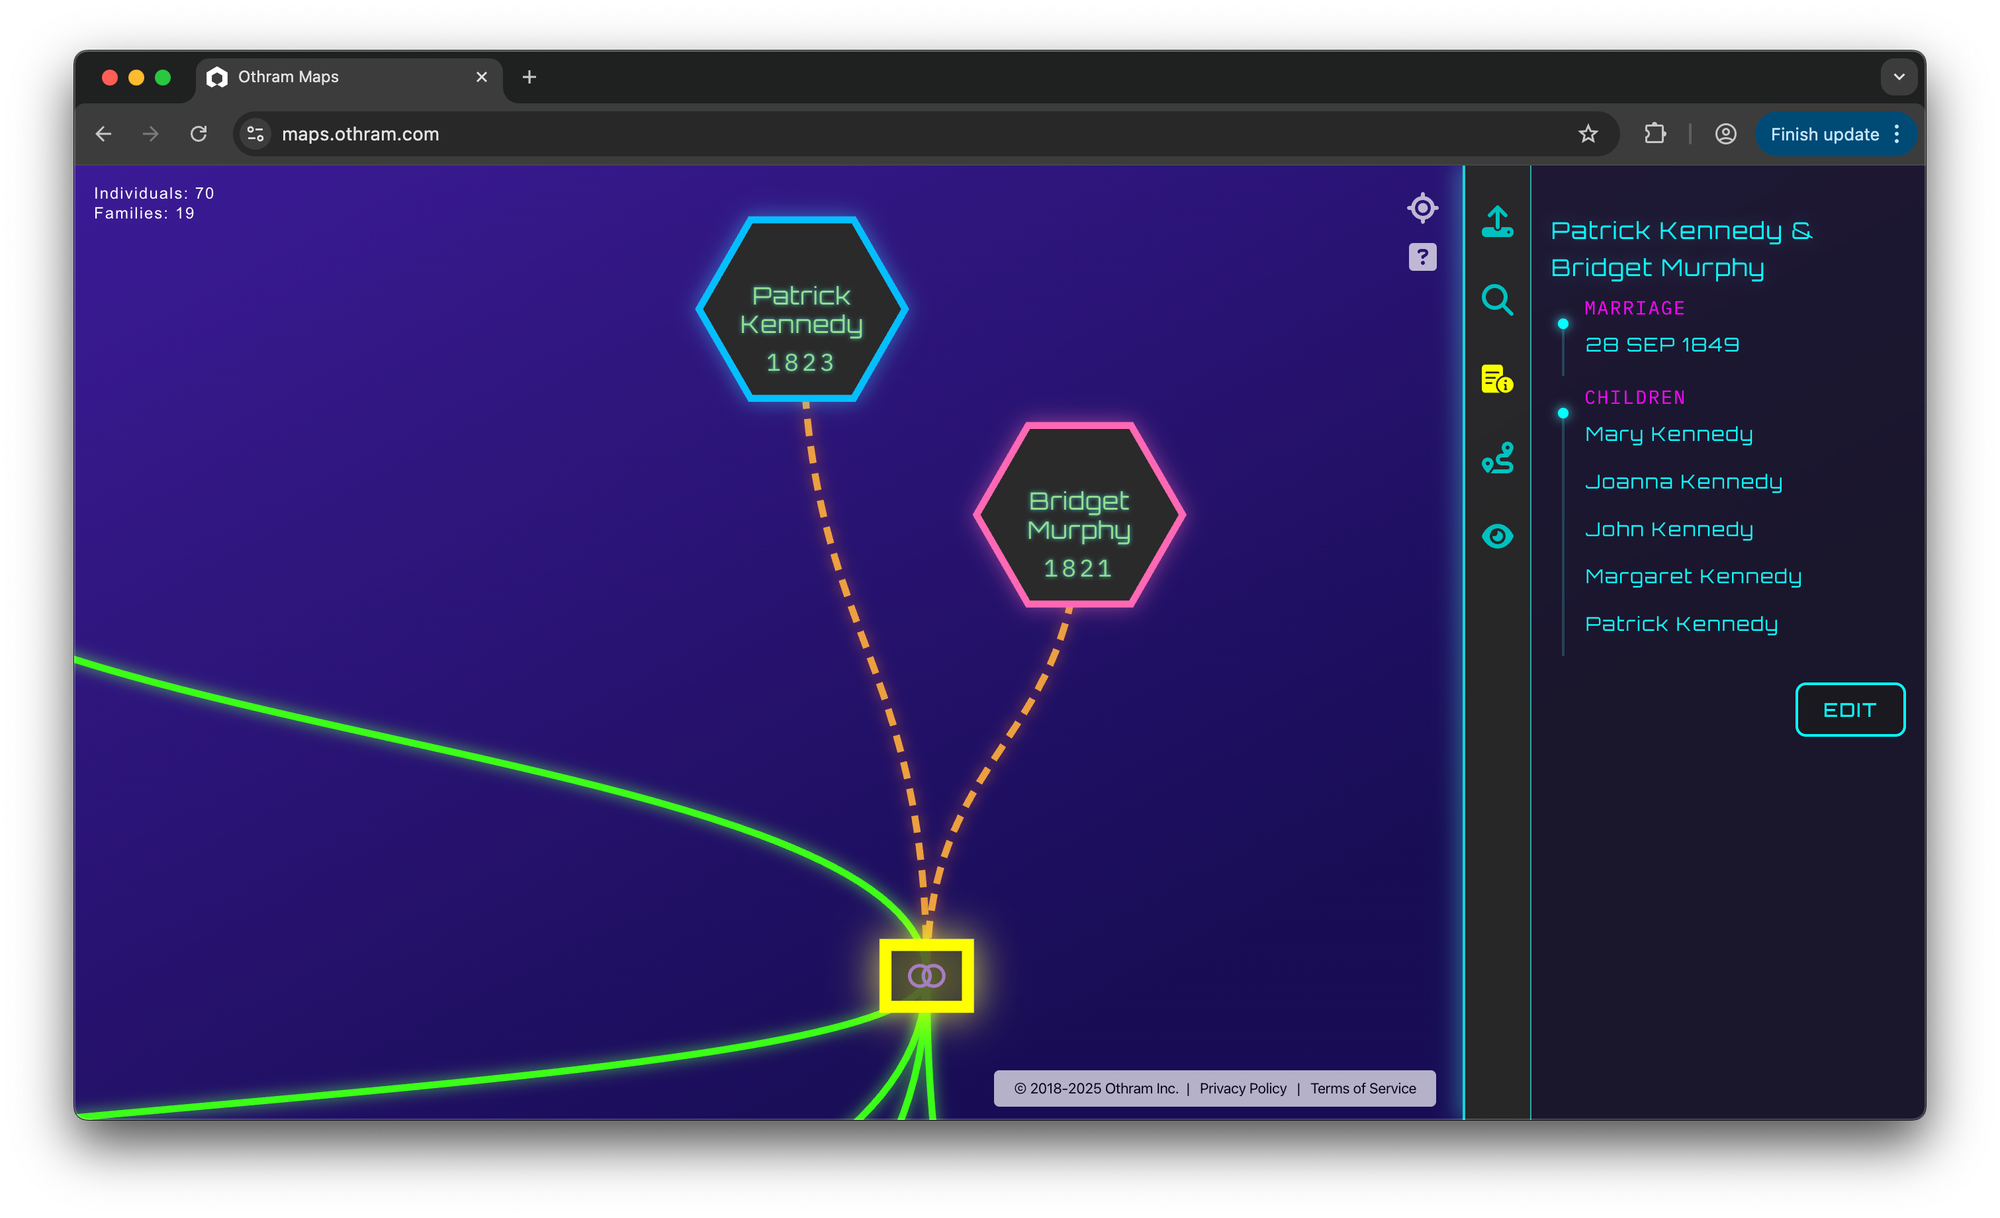2000x1218 pixels.
Task: Open the question mark help icon
Action: point(1422,257)
